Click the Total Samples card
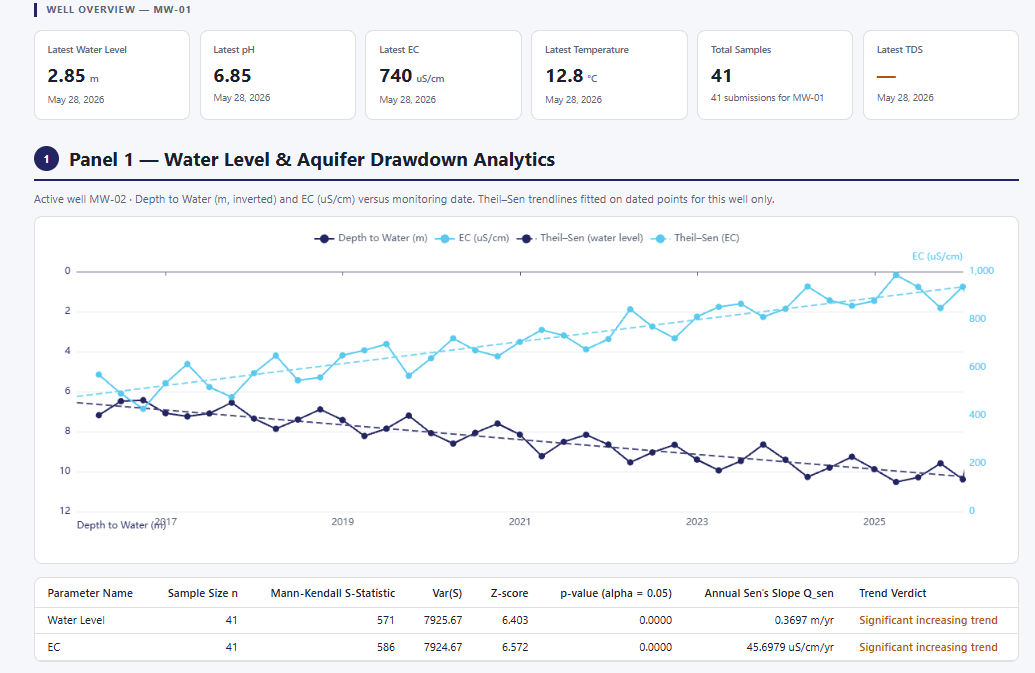The height and width of the screenshot is (673, 1035). [775, 75]
